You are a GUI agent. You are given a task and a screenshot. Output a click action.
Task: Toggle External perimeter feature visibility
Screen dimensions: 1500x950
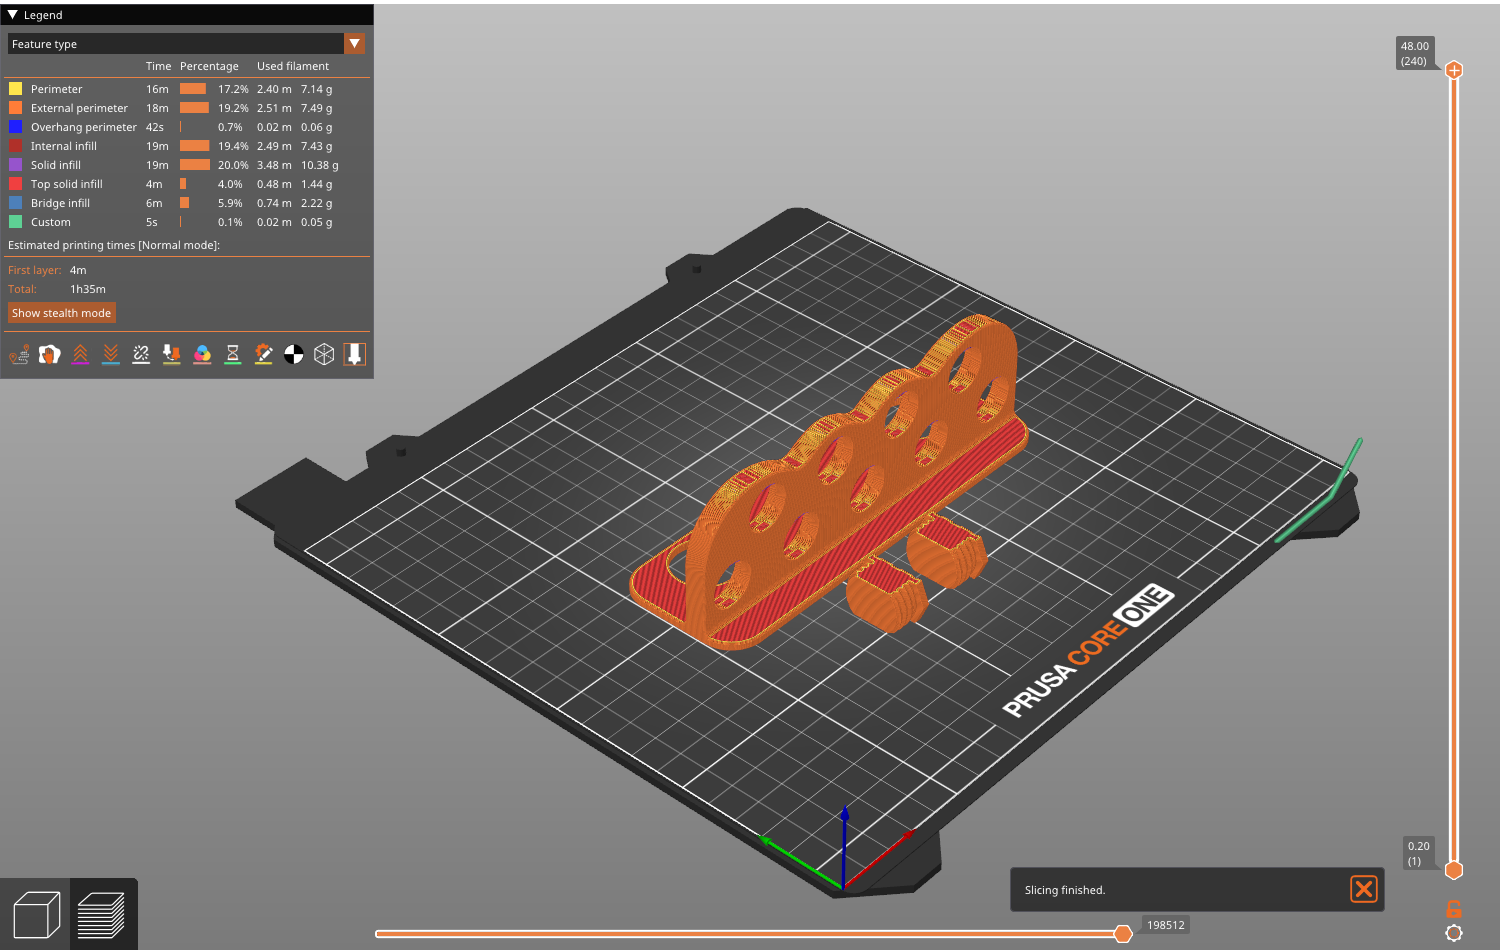click(x=187, y=108)
